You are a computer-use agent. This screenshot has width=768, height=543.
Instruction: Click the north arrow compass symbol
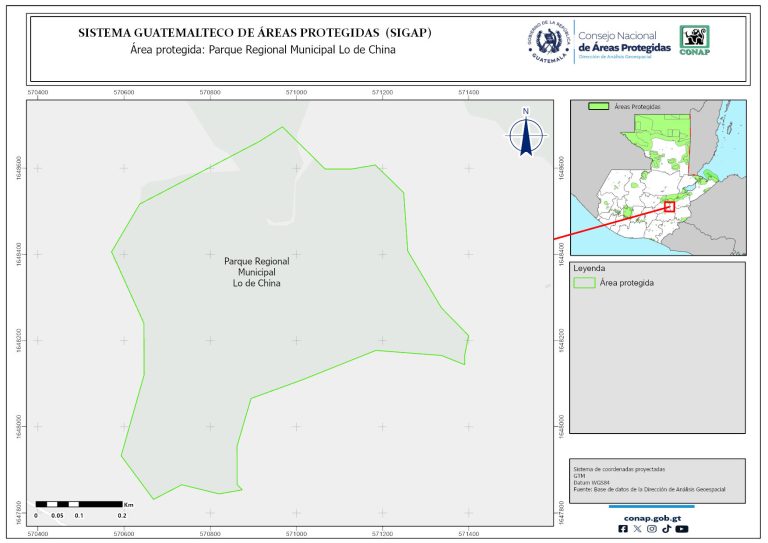[x=526, y=135]
